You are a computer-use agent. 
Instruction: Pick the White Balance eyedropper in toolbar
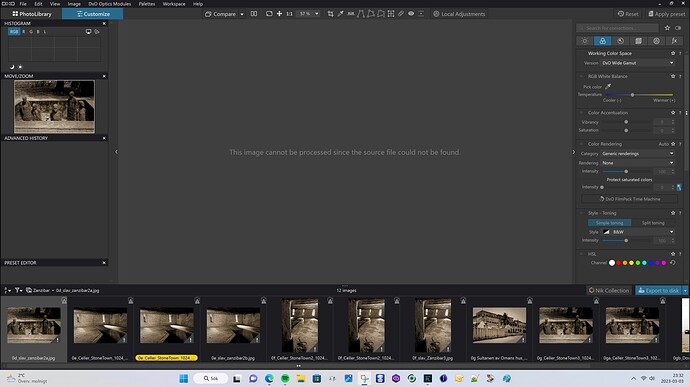tap(341, 14)
